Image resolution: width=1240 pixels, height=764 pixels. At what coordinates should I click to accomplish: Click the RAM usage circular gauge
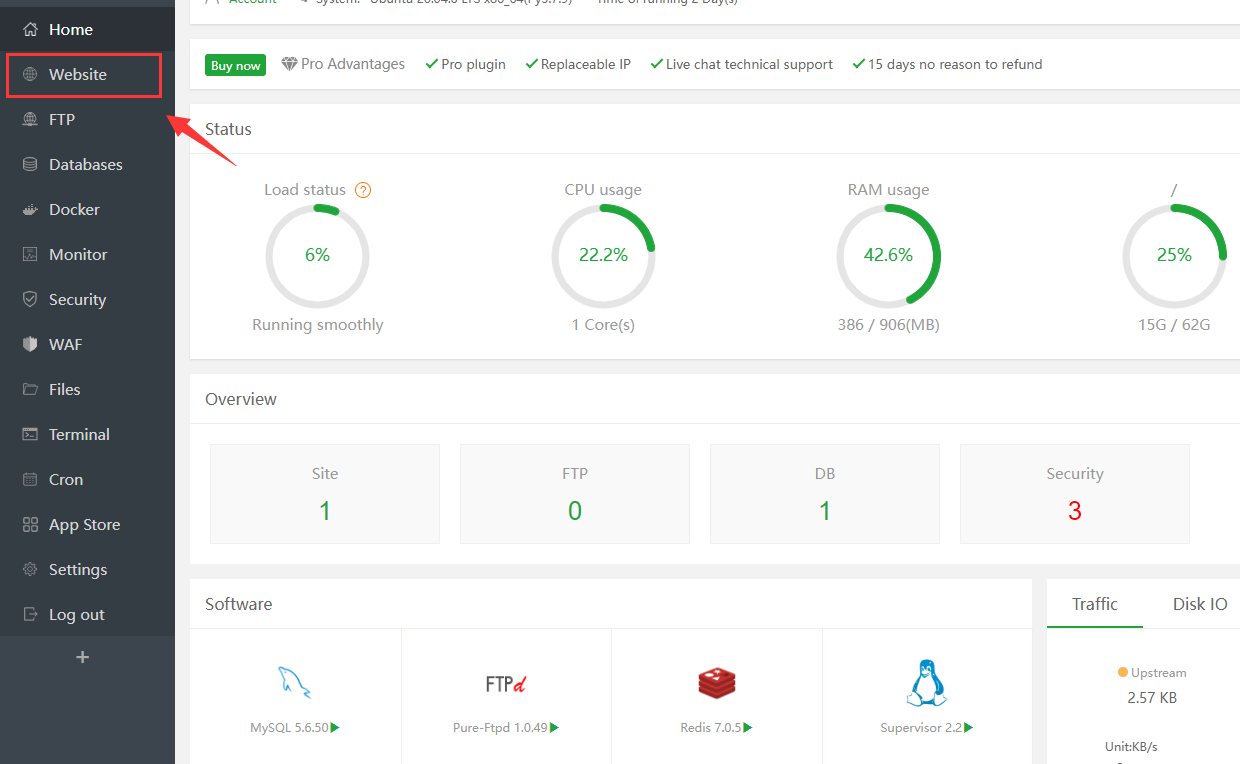(888, 256)
